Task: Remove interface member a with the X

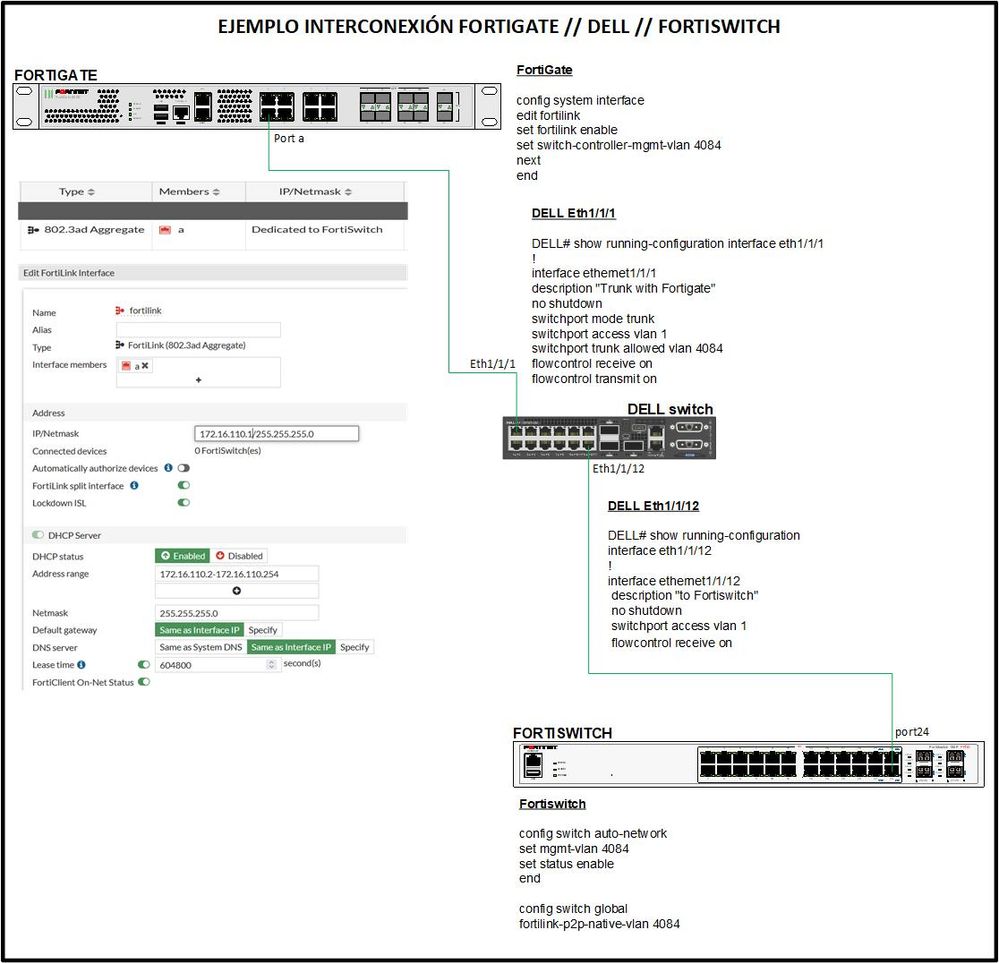Action: pos(145,365)
